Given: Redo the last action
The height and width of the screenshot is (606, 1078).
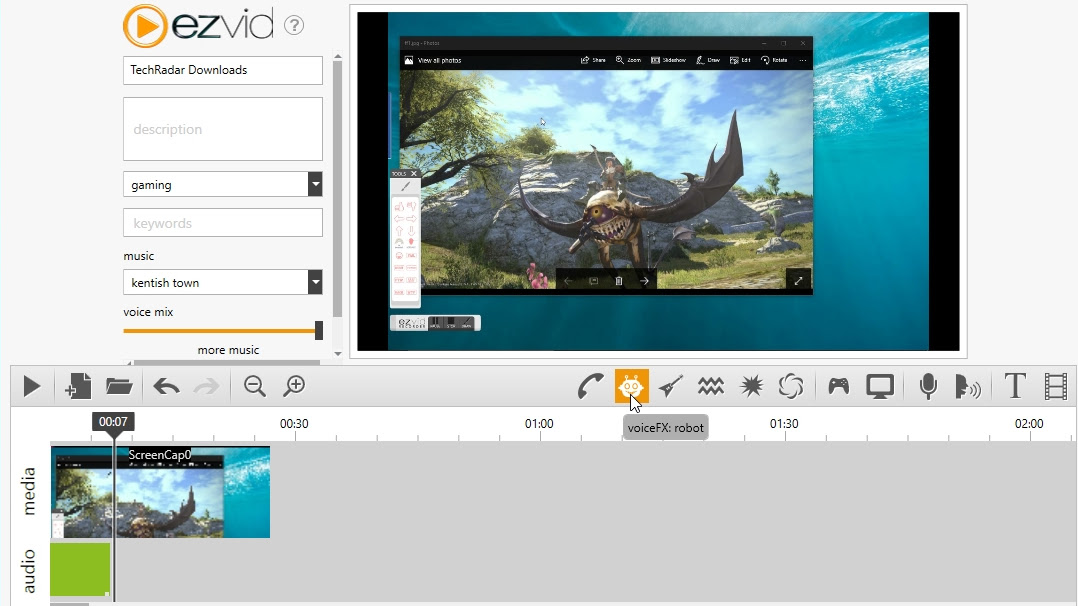Looking at the screenshot, I should (x=206, y=386).
